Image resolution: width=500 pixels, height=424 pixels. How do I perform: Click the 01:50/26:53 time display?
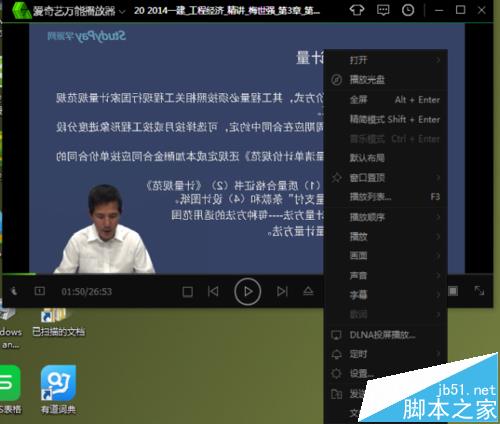[87, 292]
